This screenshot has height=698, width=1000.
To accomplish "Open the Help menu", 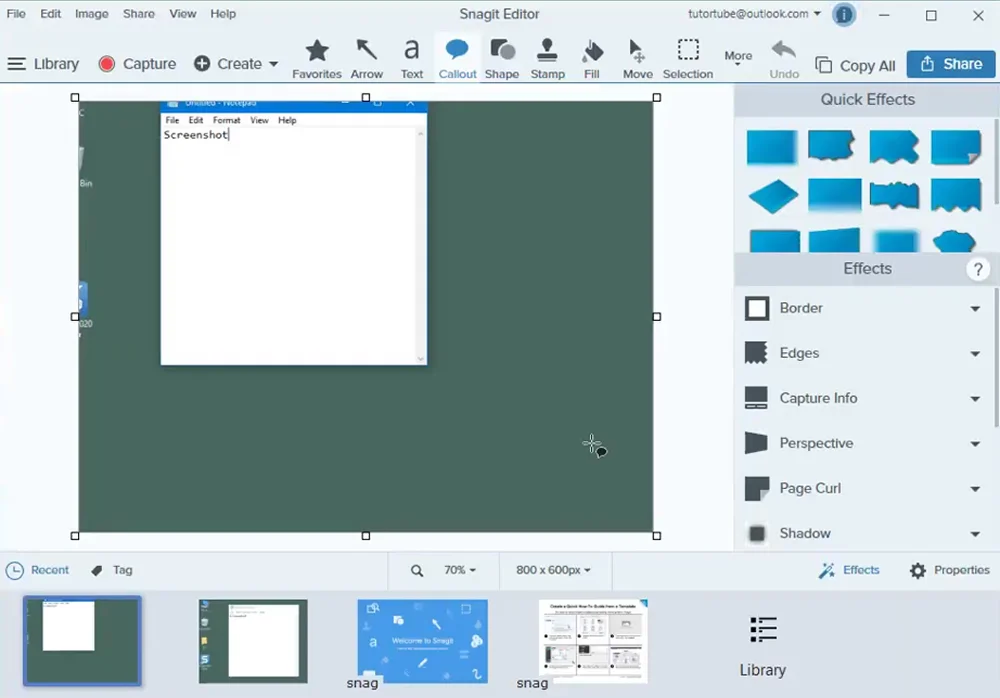I will [223, 14].
